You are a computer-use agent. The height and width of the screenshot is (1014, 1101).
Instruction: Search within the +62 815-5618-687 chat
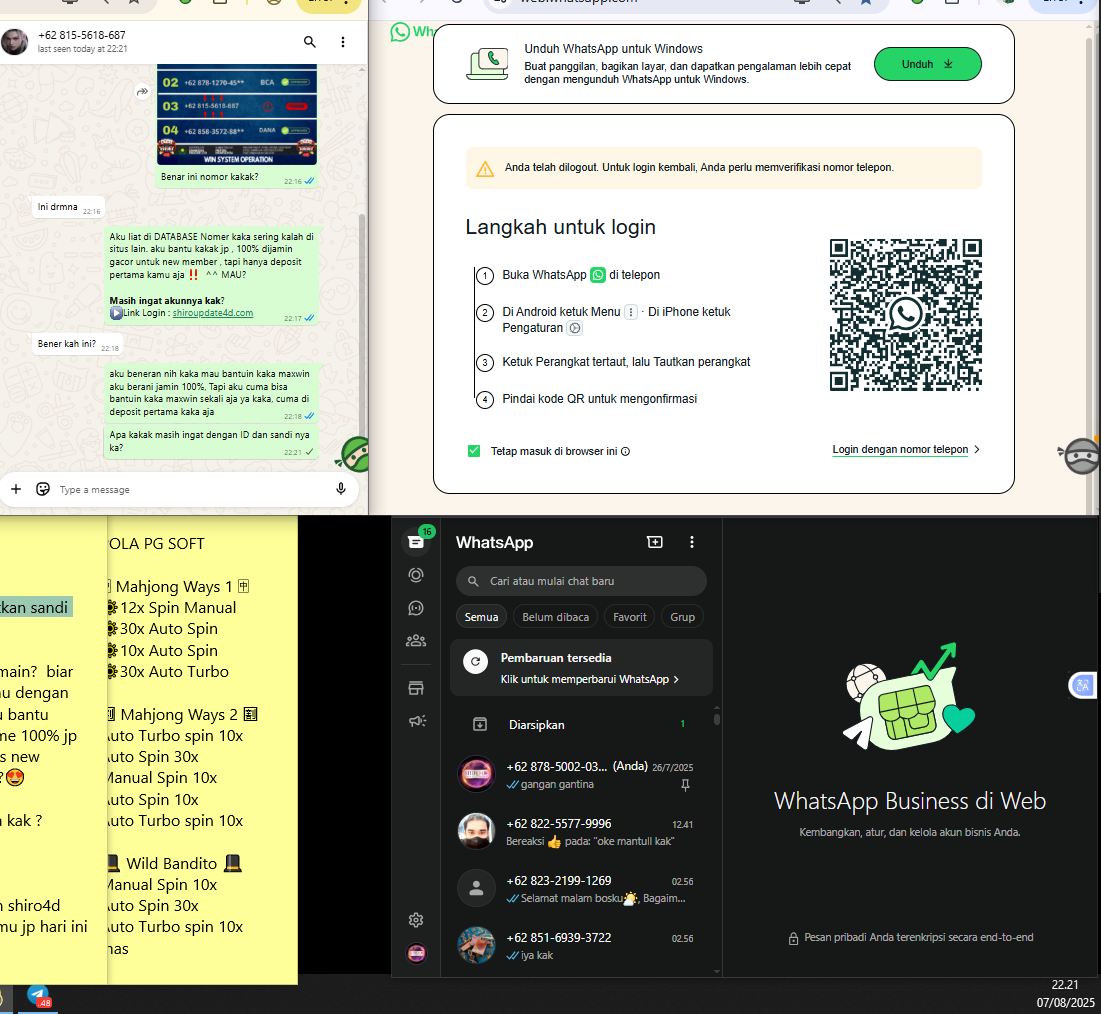tap(310, 42)
